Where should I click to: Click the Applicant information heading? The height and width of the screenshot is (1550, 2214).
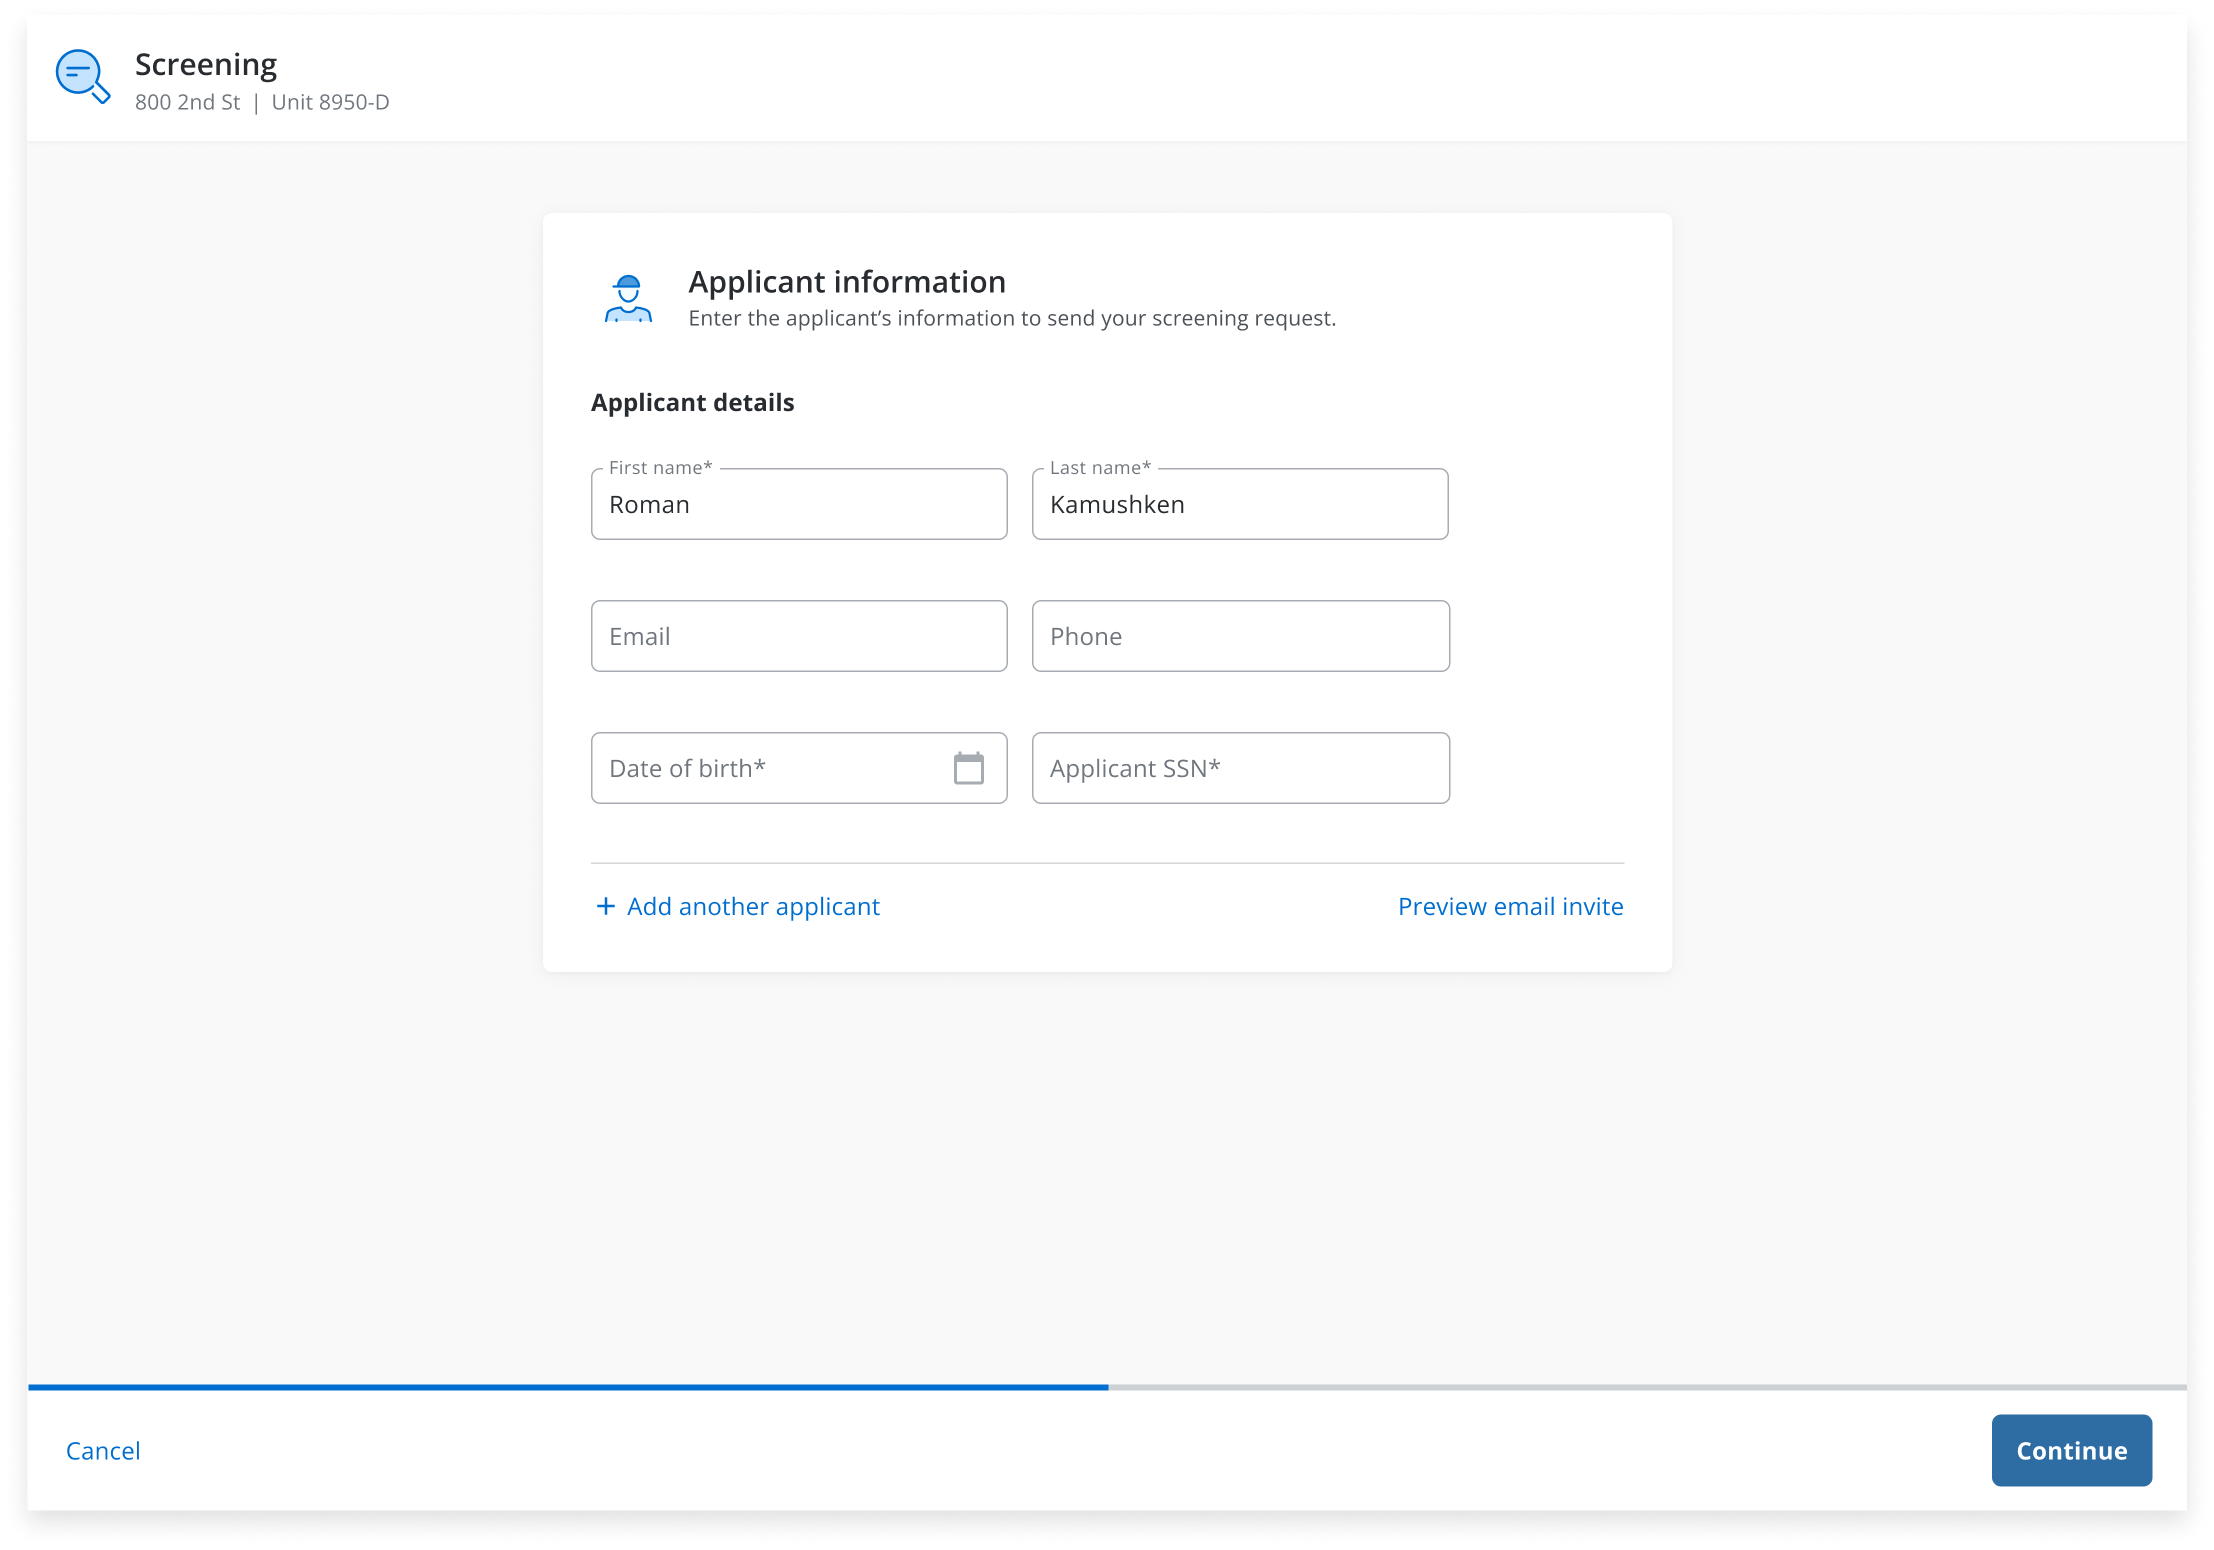coord(846,282)
